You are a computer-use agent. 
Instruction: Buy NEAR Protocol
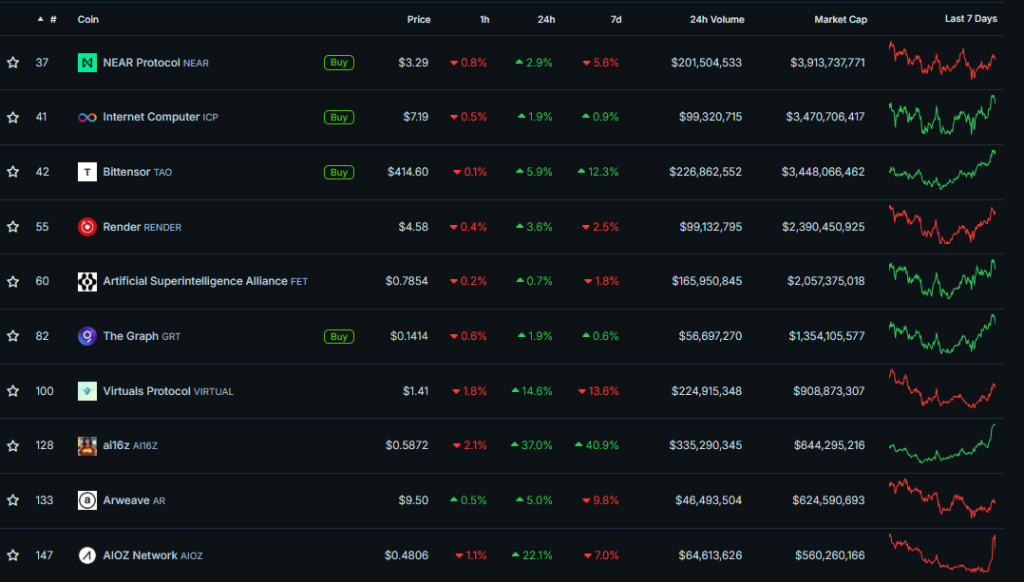pyautogui.click(x=339, y=63)
